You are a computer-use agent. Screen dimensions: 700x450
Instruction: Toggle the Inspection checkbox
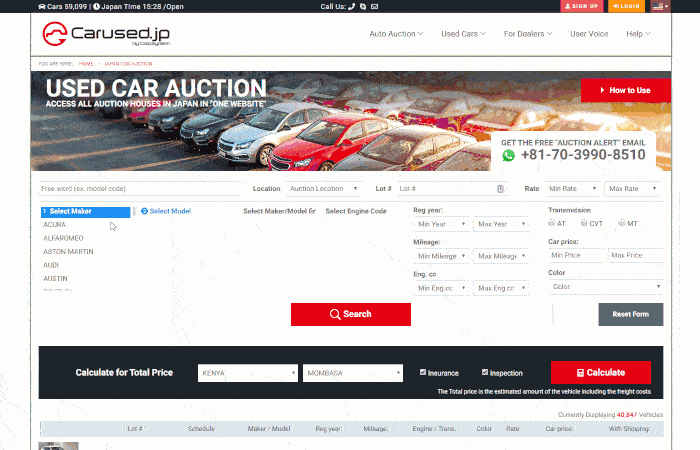point(485,372)
